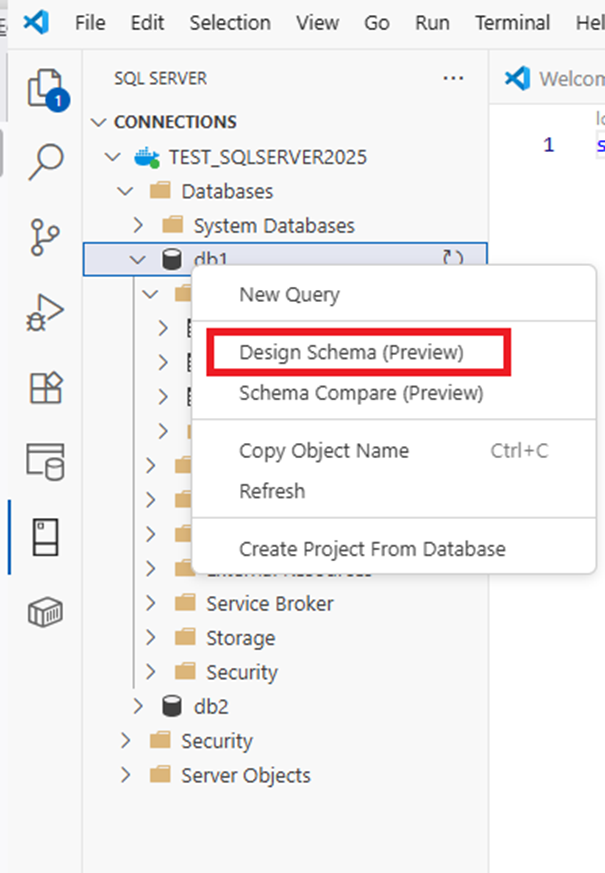Click the db1 database cylinder icon
The height and width of the screenshot is (873, 605).
pos(171,259)
